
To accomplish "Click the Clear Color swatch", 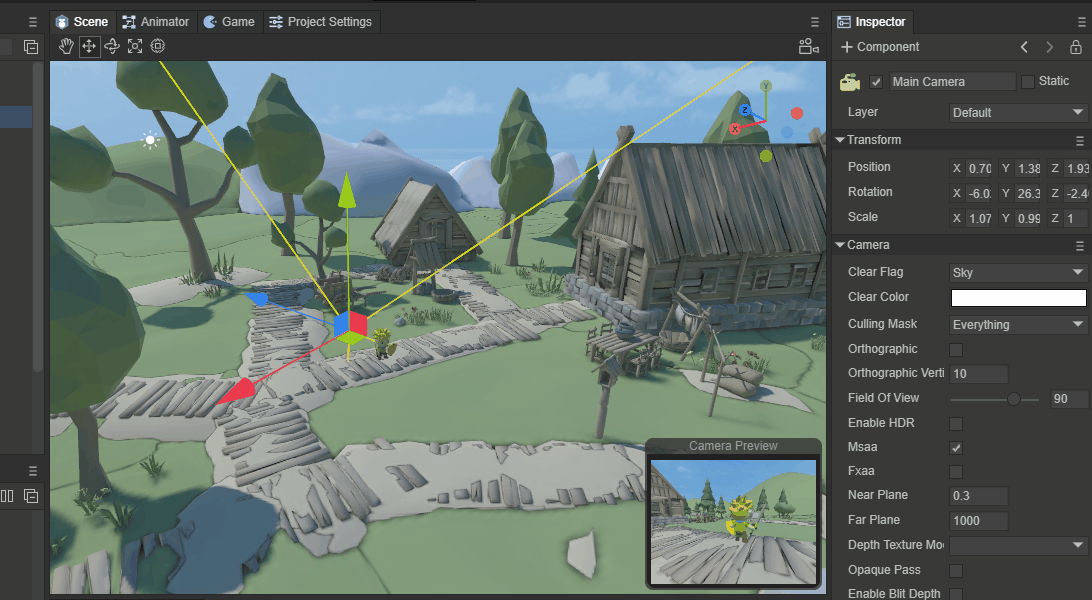I will click(x=1018, y=298).
